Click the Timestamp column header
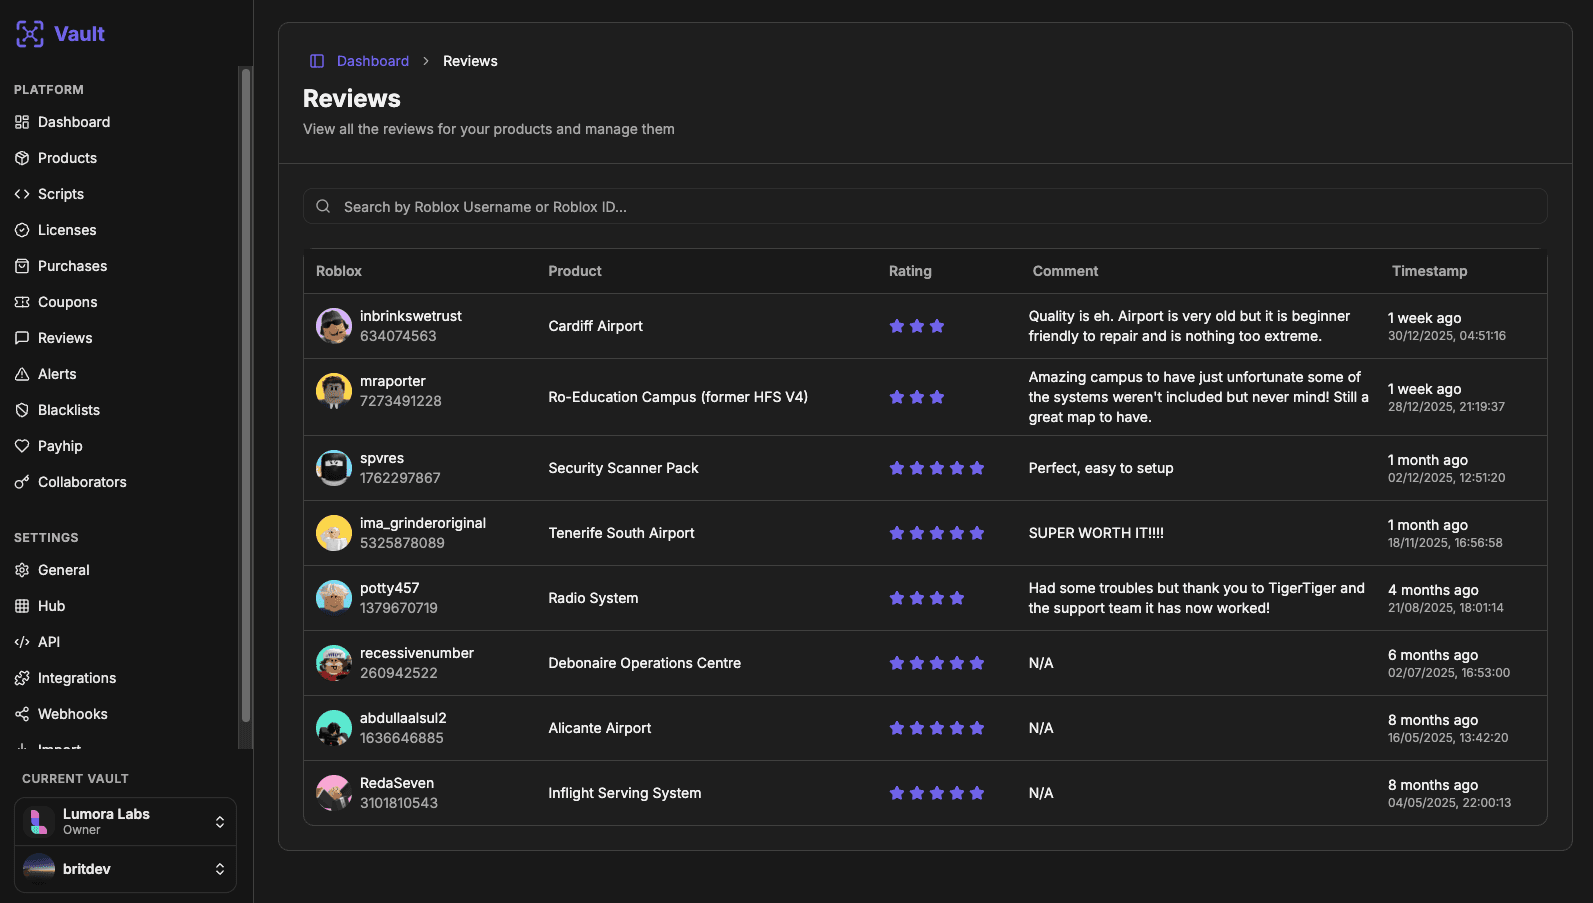Screen dimensions: 1593x903 pyautogui.click(x=1430, y=271)
